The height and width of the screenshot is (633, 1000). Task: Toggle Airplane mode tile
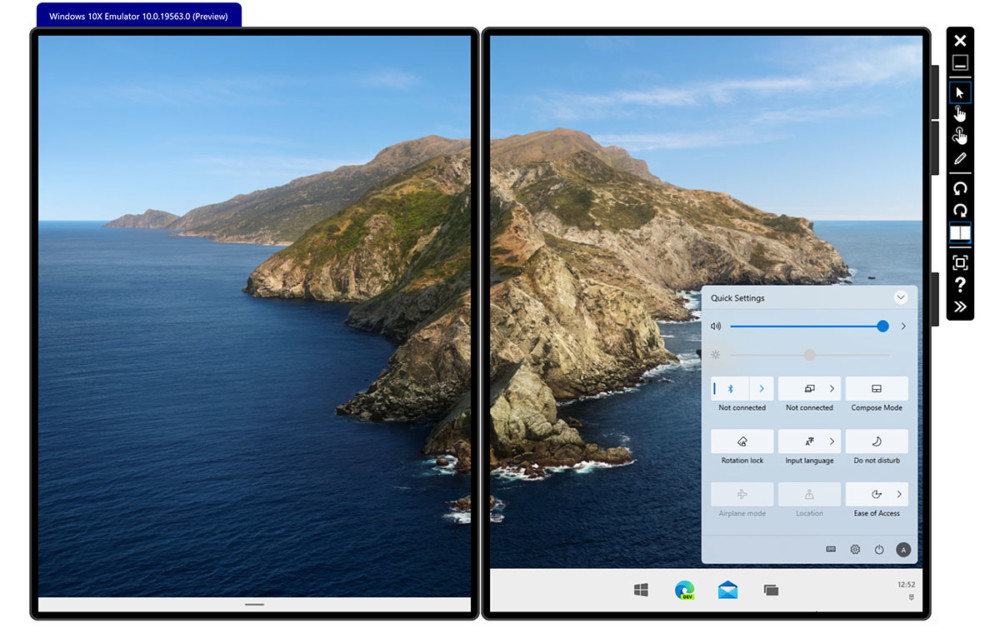[742, 495]
